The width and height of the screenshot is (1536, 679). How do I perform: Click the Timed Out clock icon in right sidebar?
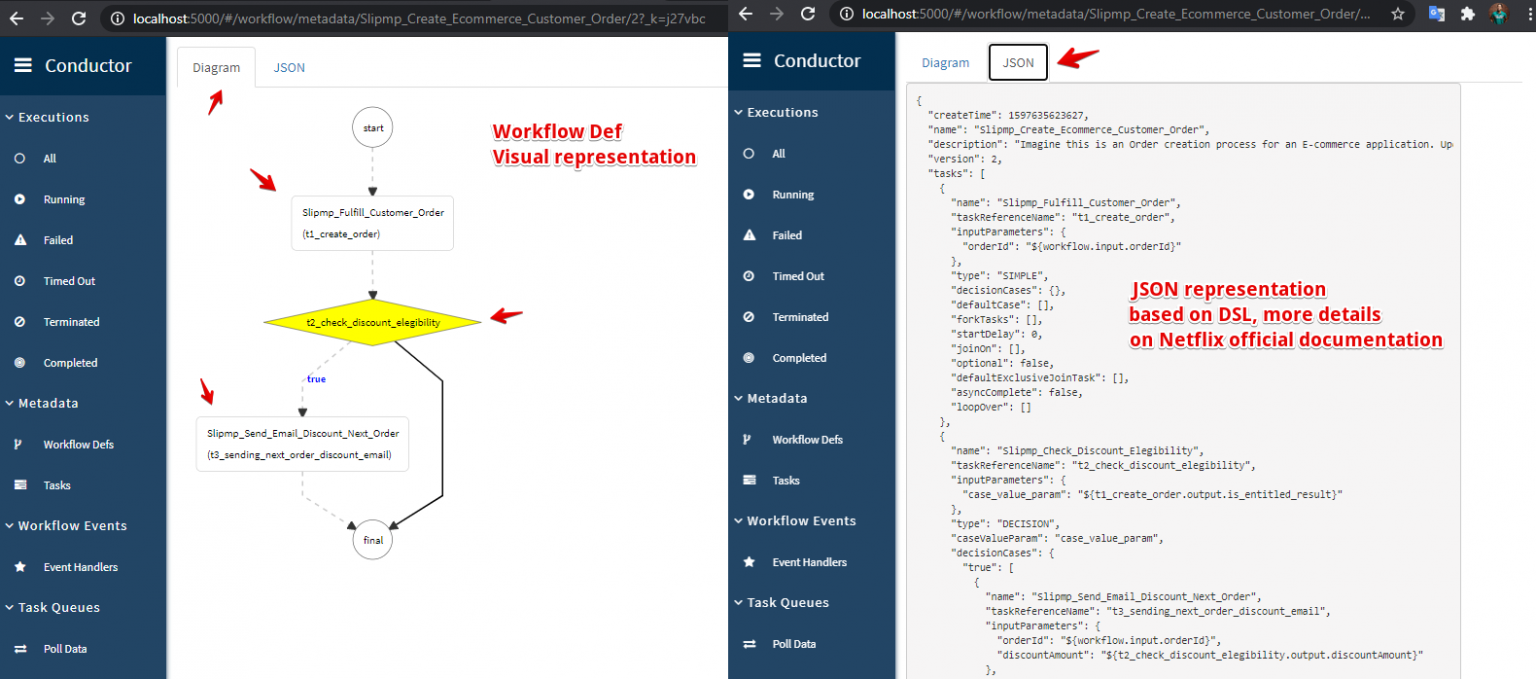coord(749,276)
